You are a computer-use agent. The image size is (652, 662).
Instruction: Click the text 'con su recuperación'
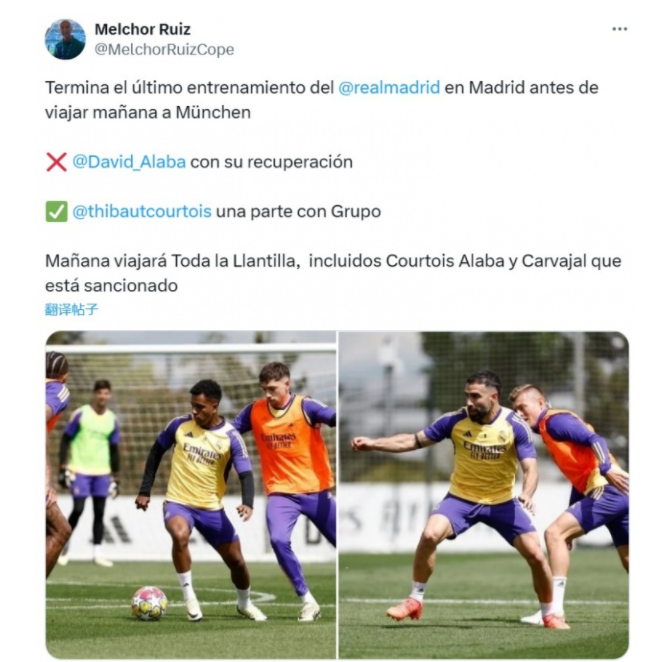272,162
